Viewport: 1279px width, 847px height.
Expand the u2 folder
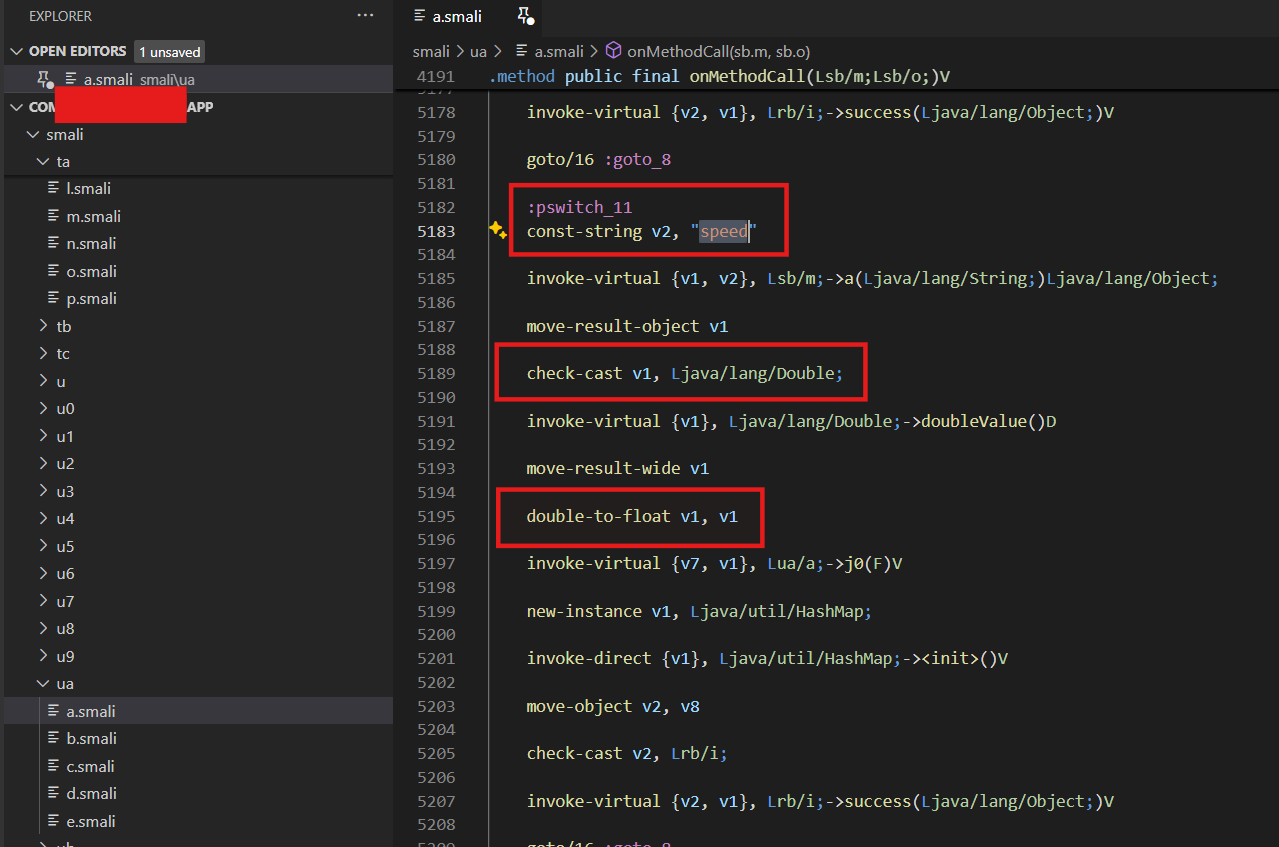43,464
